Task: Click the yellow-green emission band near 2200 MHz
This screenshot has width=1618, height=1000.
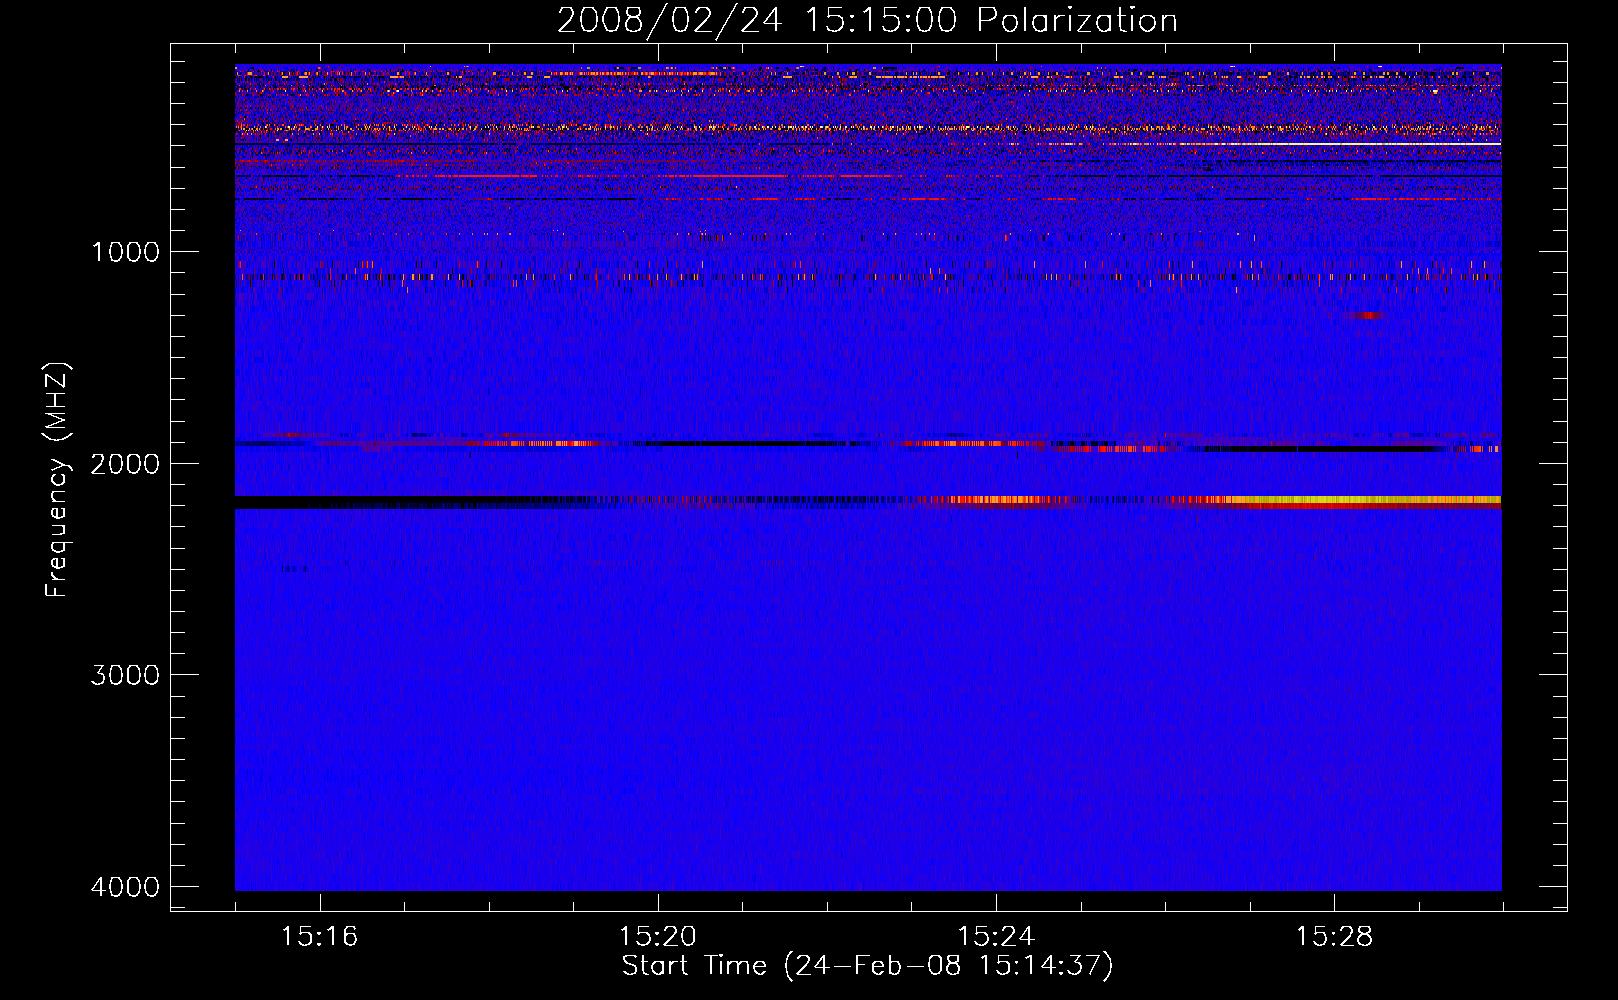Action: coord(1365,499)
